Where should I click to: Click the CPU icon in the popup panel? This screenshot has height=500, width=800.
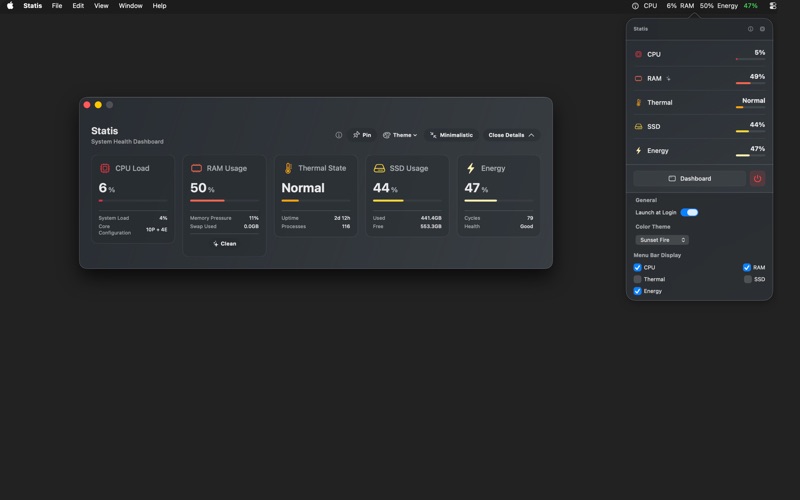[x=638, y=54]
